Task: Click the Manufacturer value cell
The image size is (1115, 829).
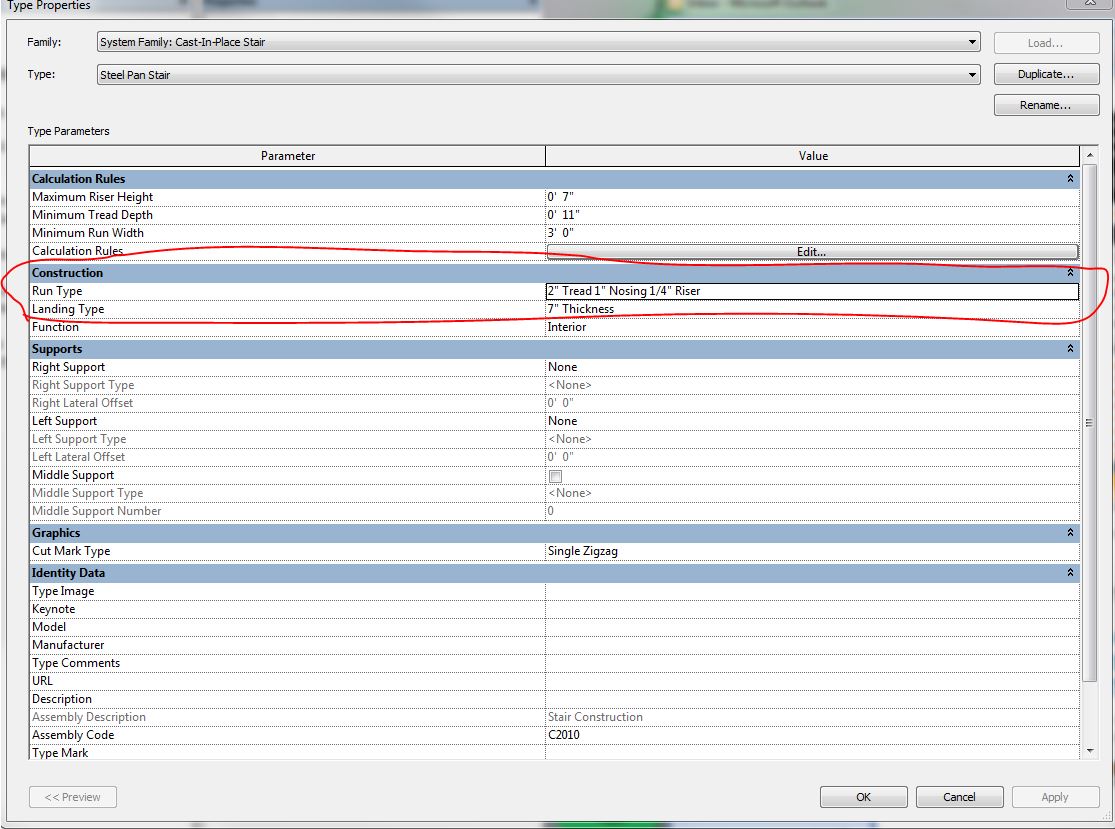Action: tap(812, 645)
